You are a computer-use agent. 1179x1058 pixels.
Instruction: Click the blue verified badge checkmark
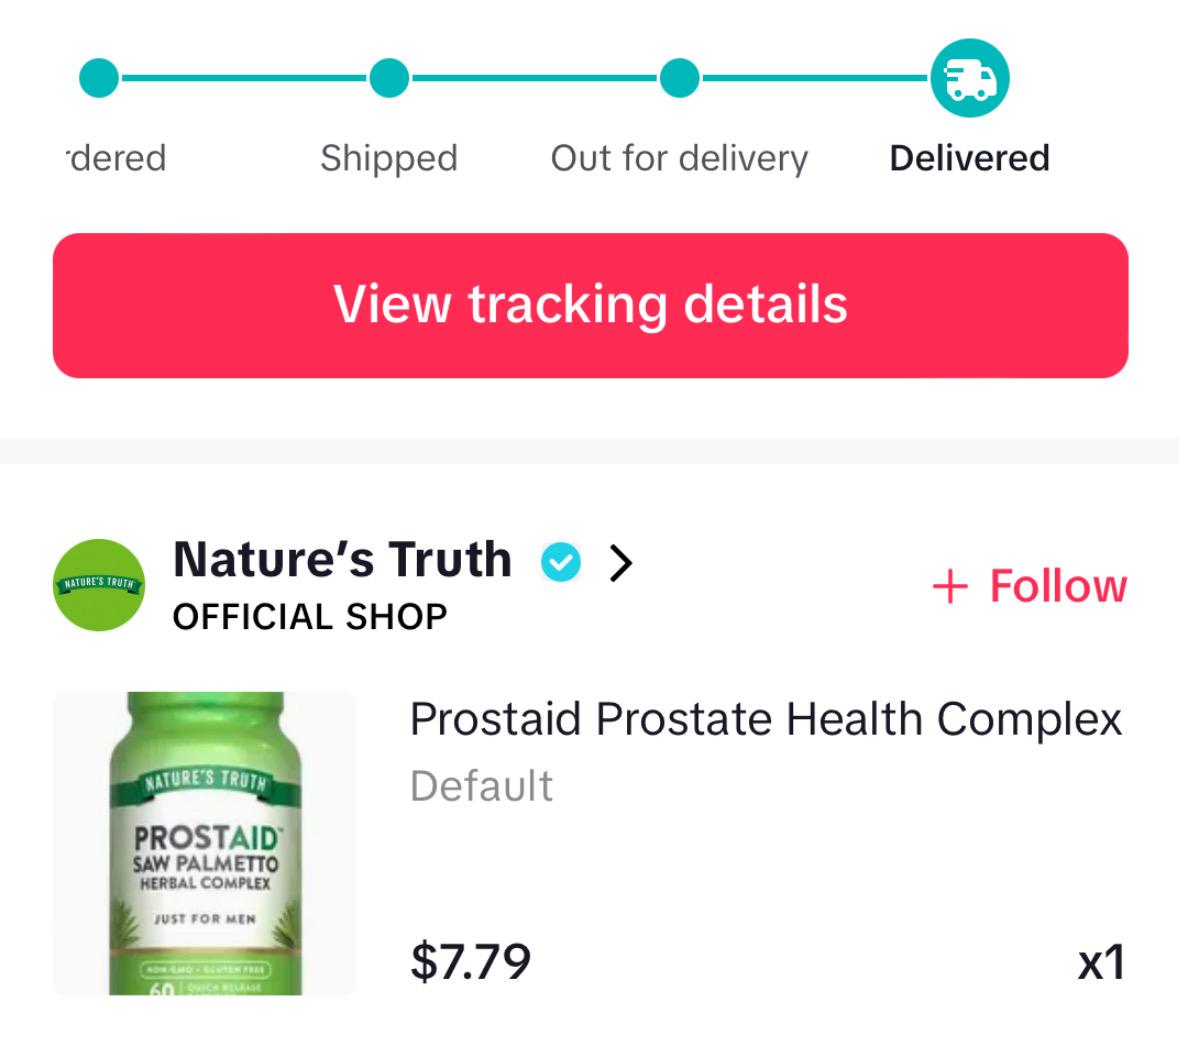(x=560, y=562)
